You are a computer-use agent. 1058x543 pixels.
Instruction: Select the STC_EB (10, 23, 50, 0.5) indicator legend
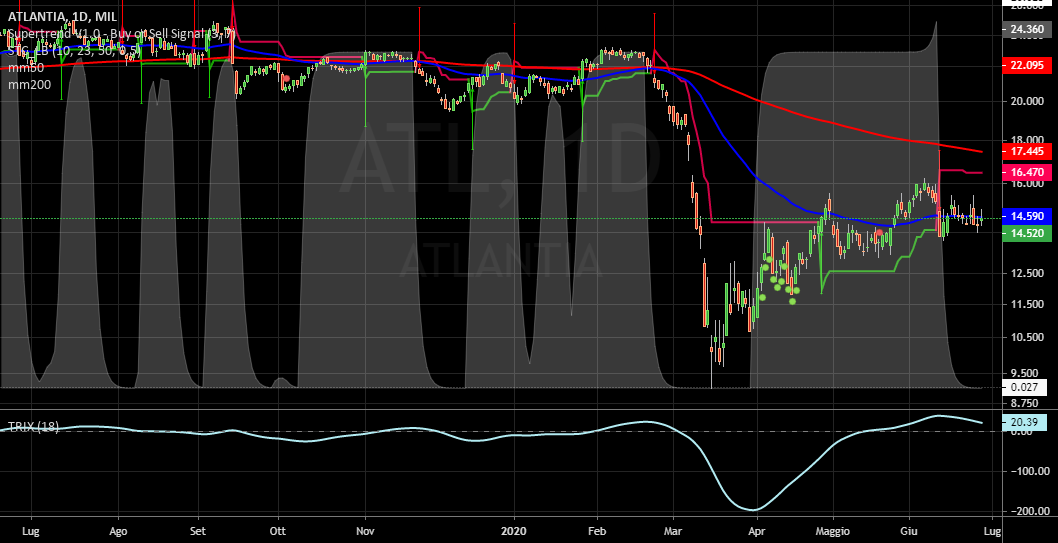coord(74,51)
